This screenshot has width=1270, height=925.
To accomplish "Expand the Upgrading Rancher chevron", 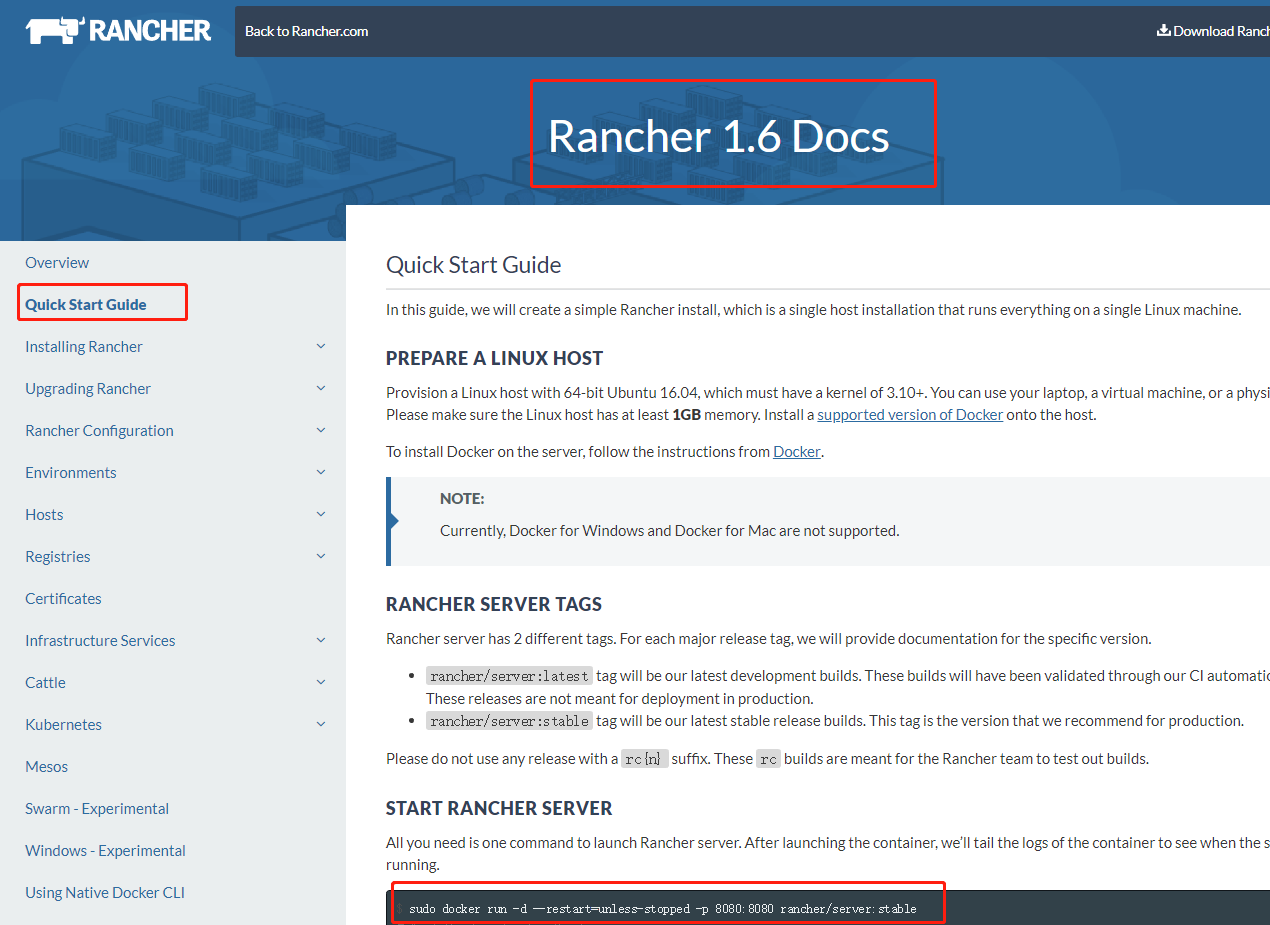I will click(x=321, y=388).
